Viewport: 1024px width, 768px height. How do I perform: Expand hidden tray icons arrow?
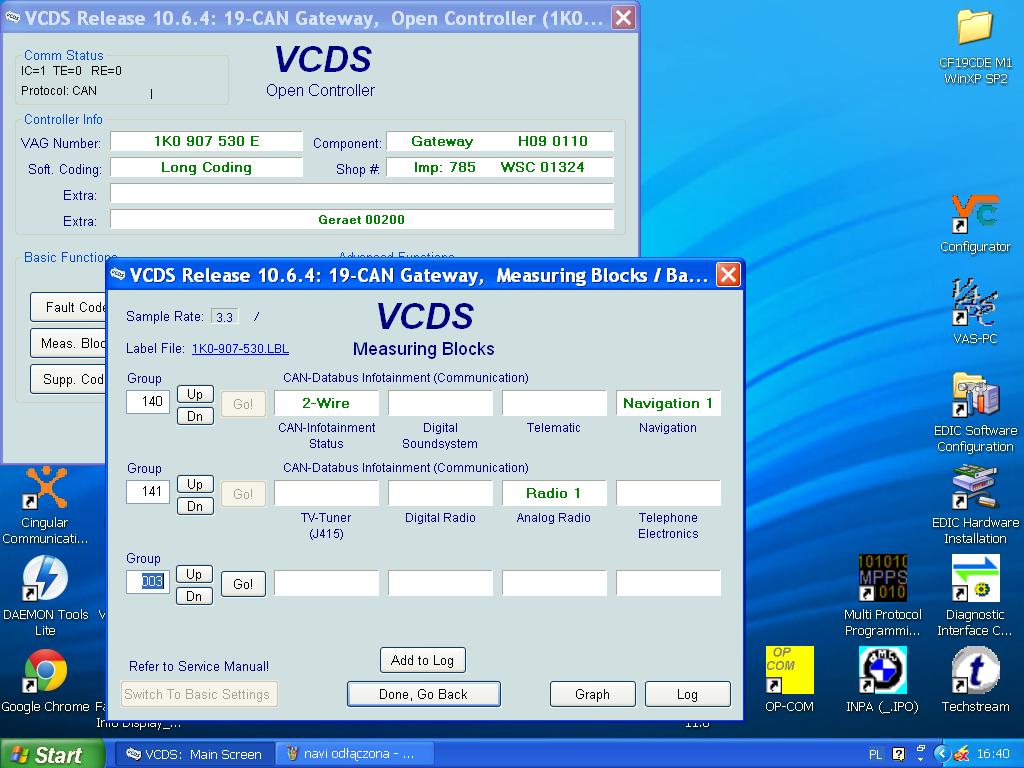[x=941, y=754]
